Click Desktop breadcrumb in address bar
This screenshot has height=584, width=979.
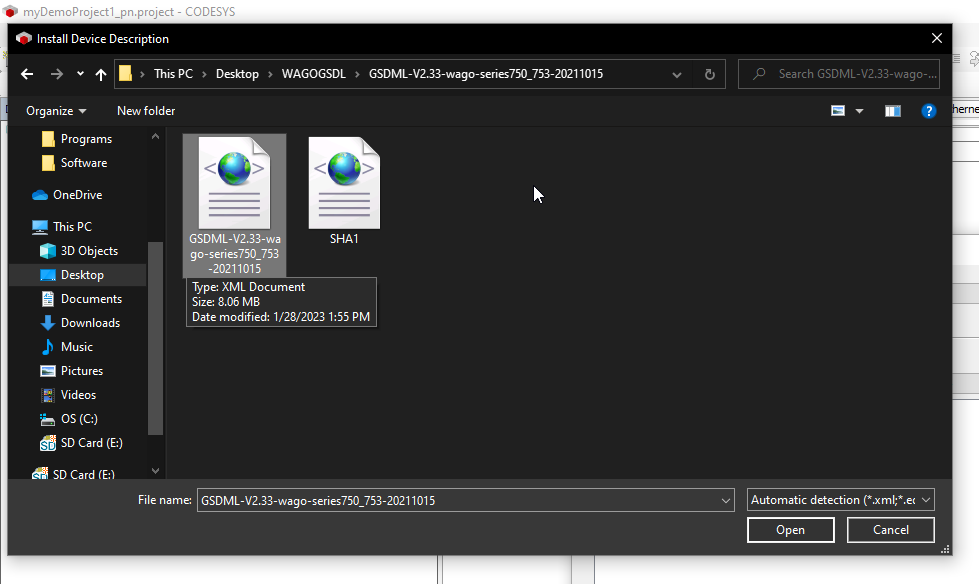click(x=237, y=74)
